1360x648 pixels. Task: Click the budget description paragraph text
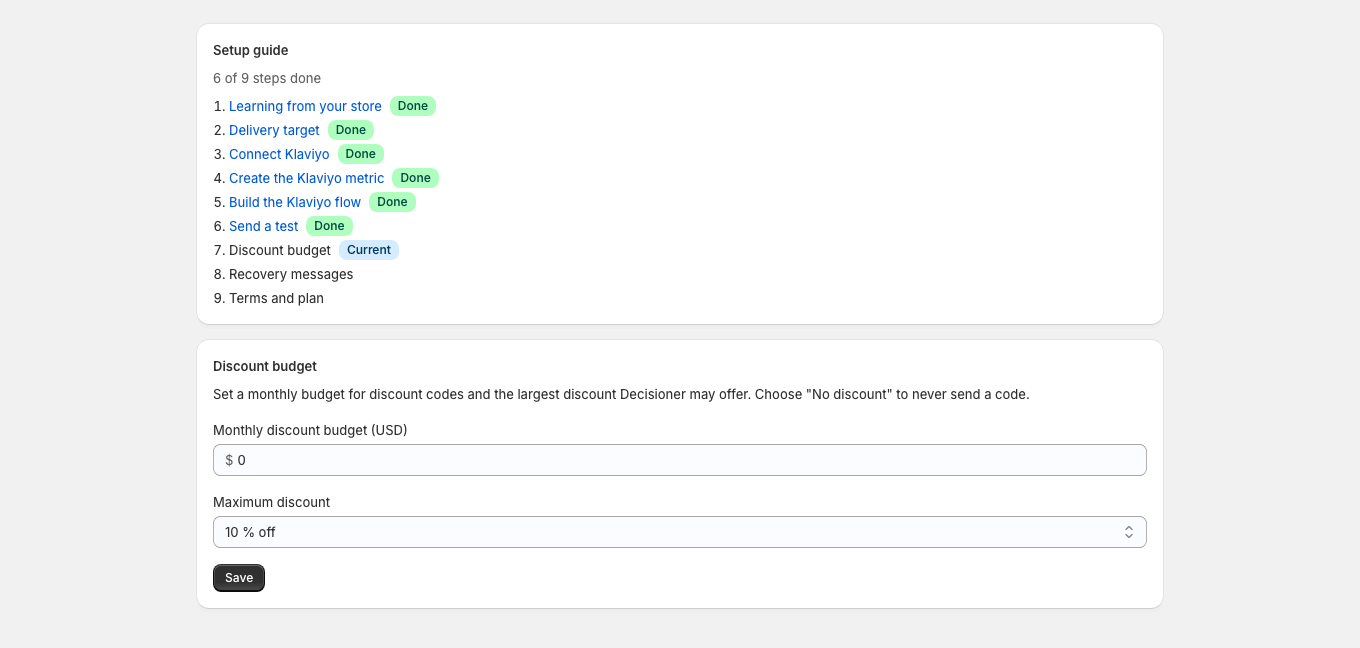click(x=621, y=394)
